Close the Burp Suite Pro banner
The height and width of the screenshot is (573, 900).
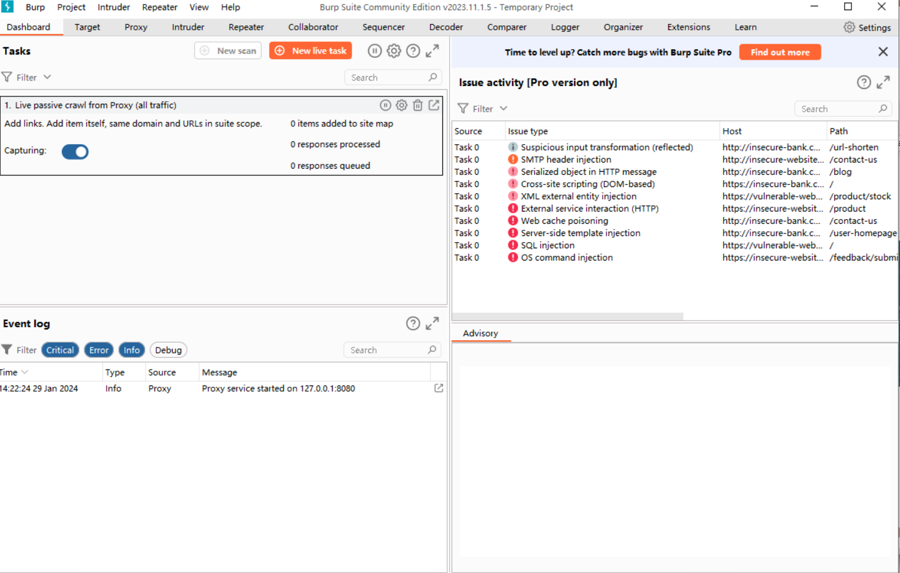pos(883,52)
